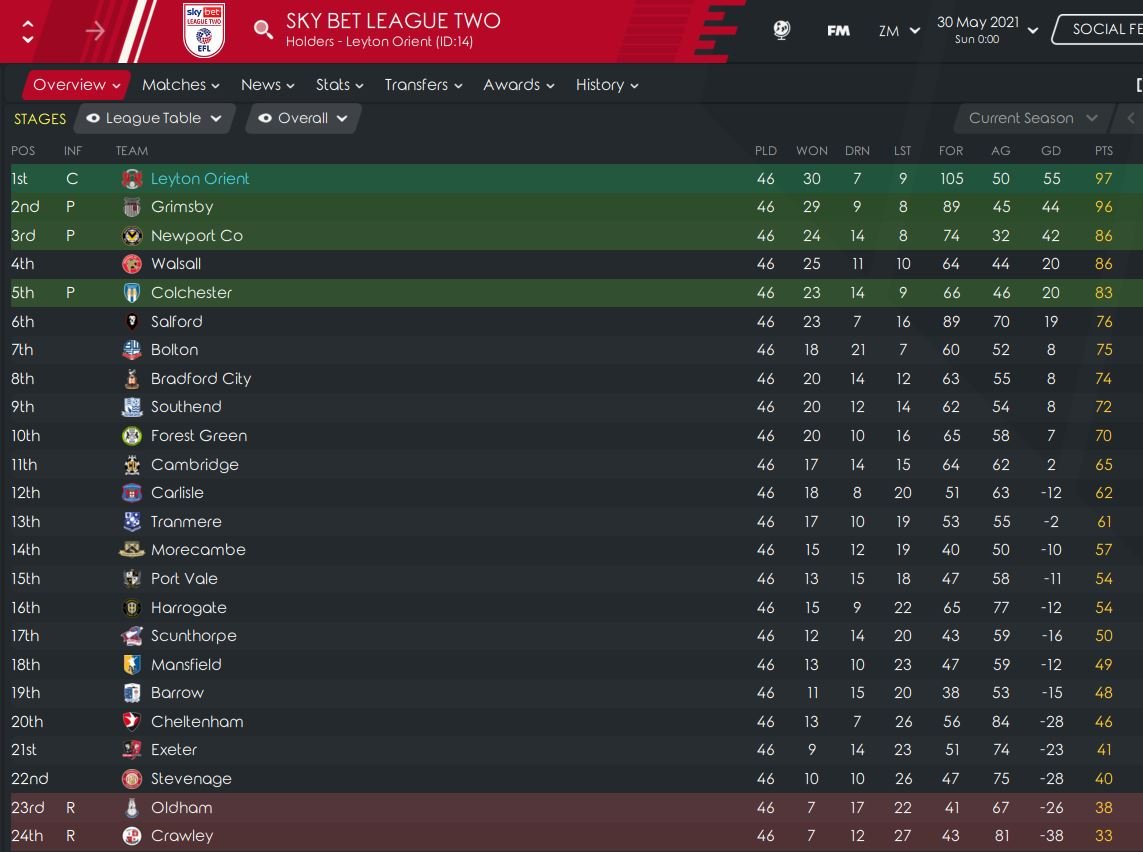Click the Social Feed button

point(1100,29)
